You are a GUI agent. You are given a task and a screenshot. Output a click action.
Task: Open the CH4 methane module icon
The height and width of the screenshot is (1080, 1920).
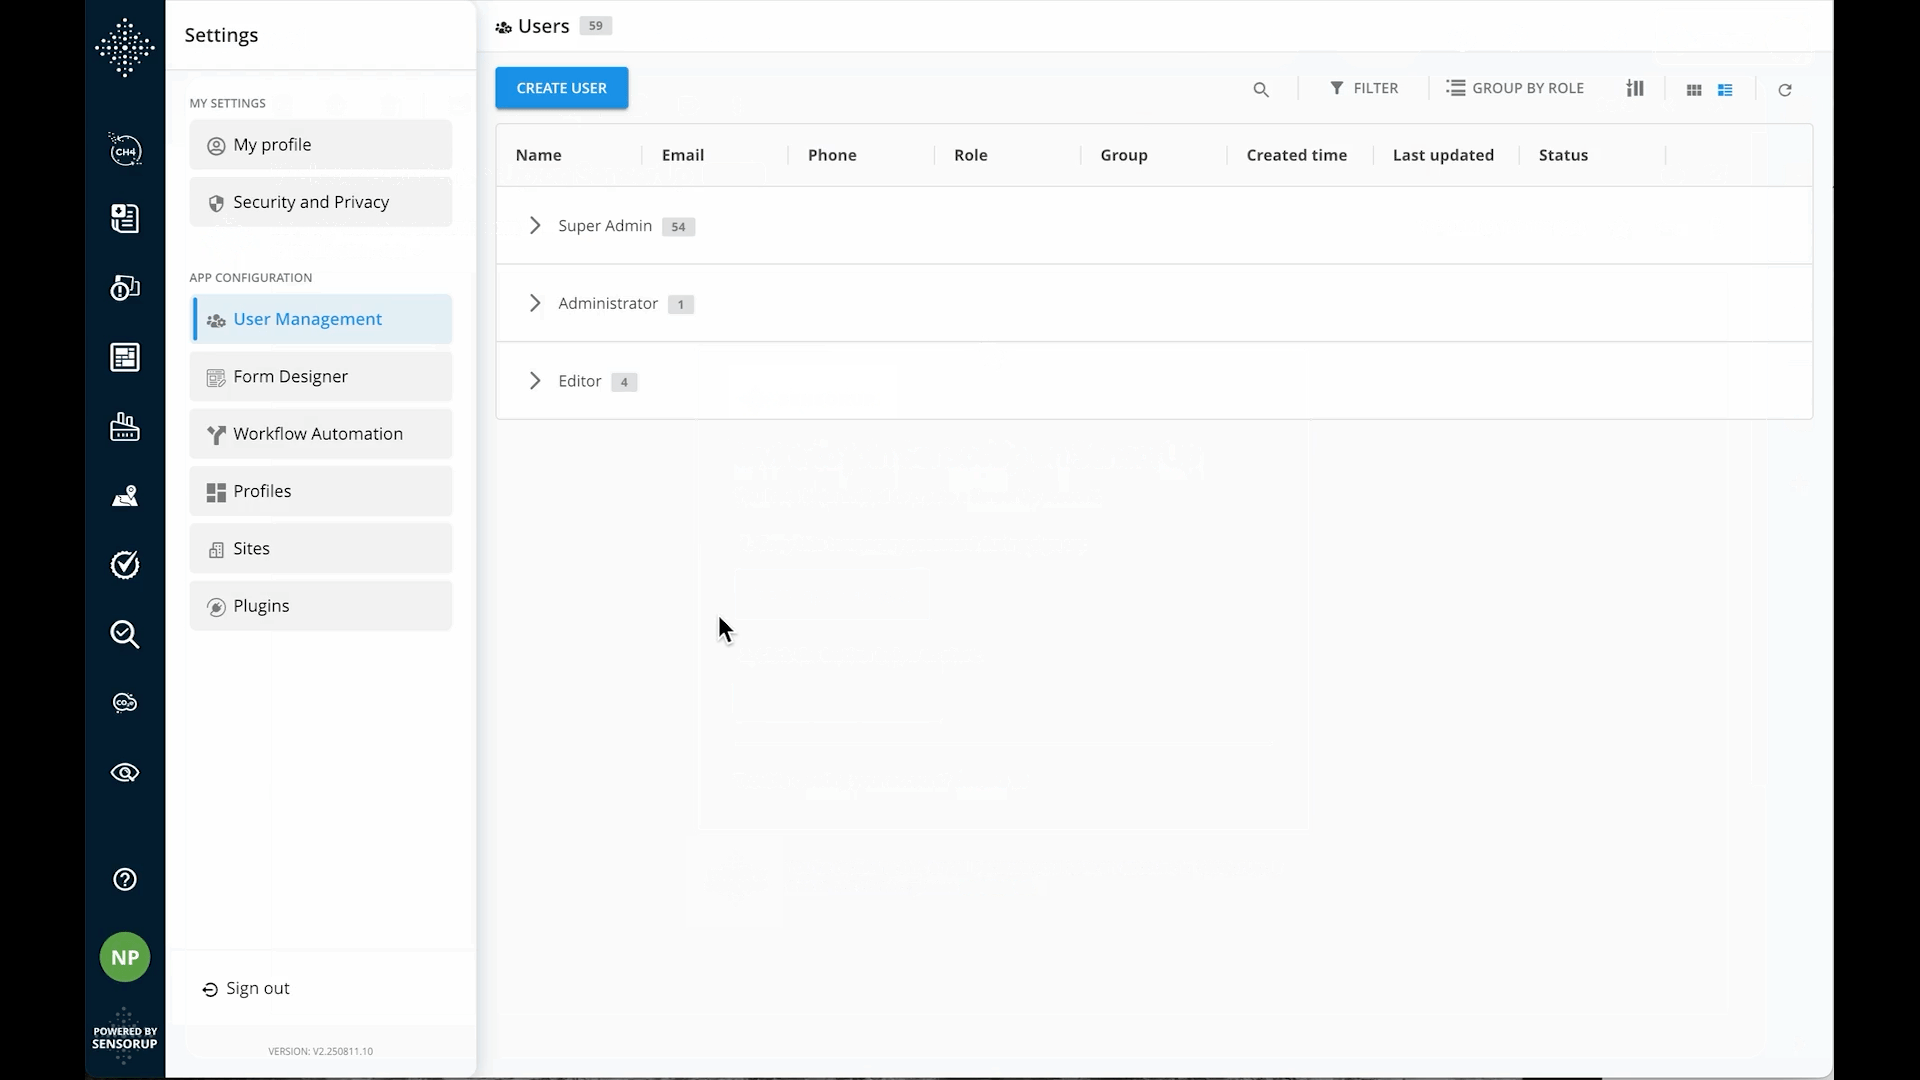point(125,150)
